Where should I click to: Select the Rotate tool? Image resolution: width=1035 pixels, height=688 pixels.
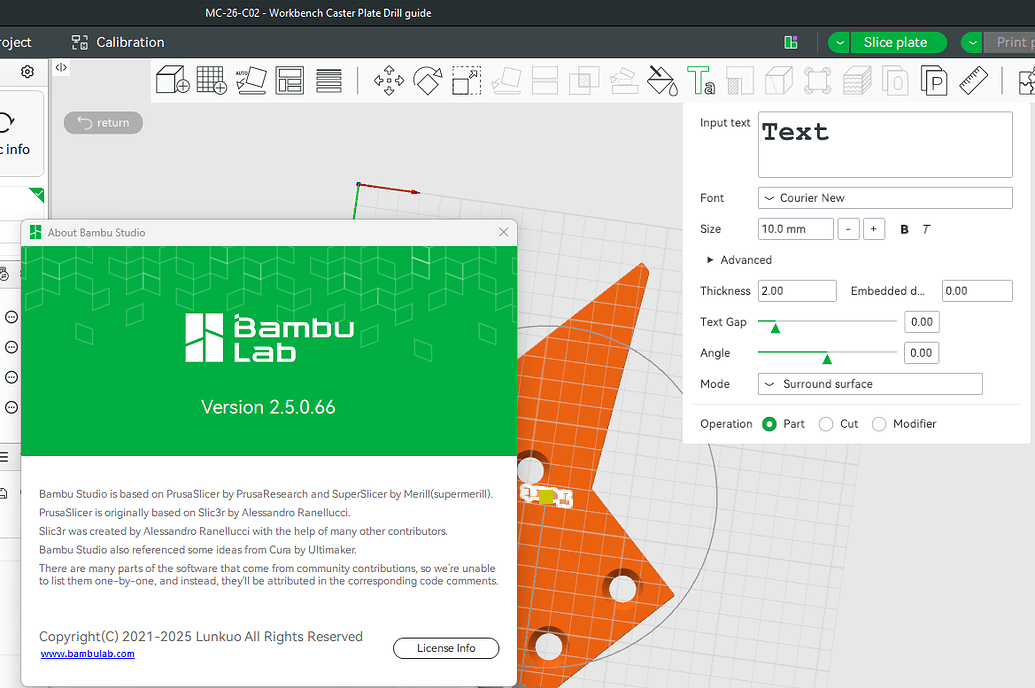(x=428, y=81)
